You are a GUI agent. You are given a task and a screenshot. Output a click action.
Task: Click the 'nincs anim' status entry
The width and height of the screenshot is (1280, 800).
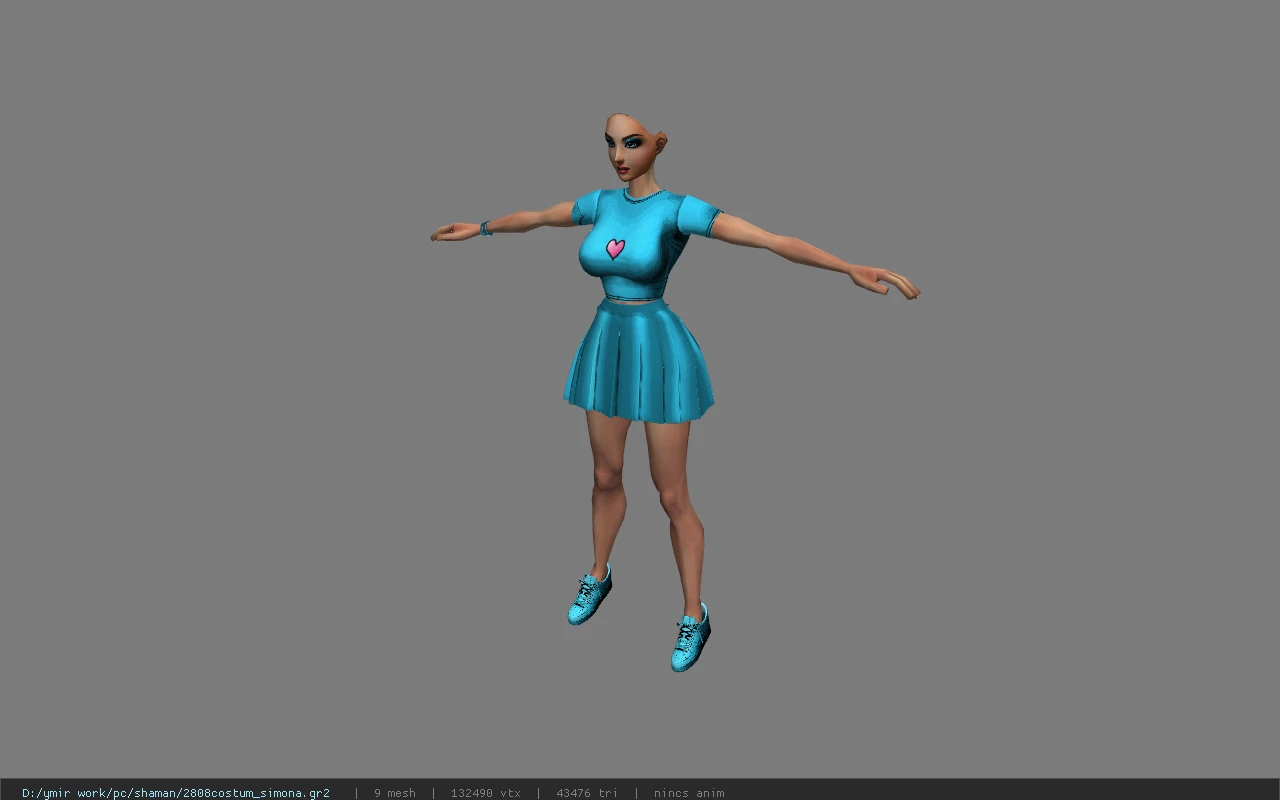point(689,793)
